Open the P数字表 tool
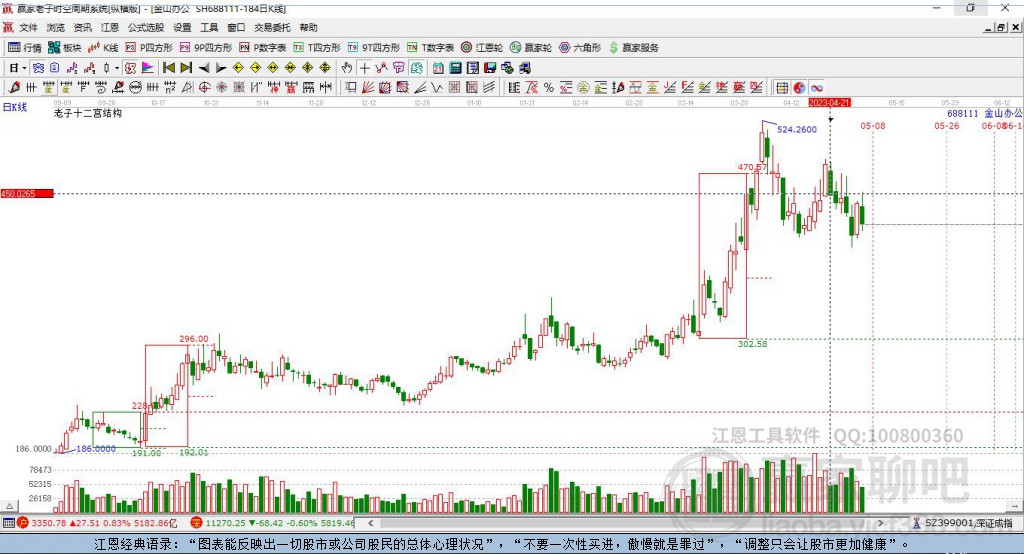This screenshot has width=1024, height=554. tap(263, 48)
